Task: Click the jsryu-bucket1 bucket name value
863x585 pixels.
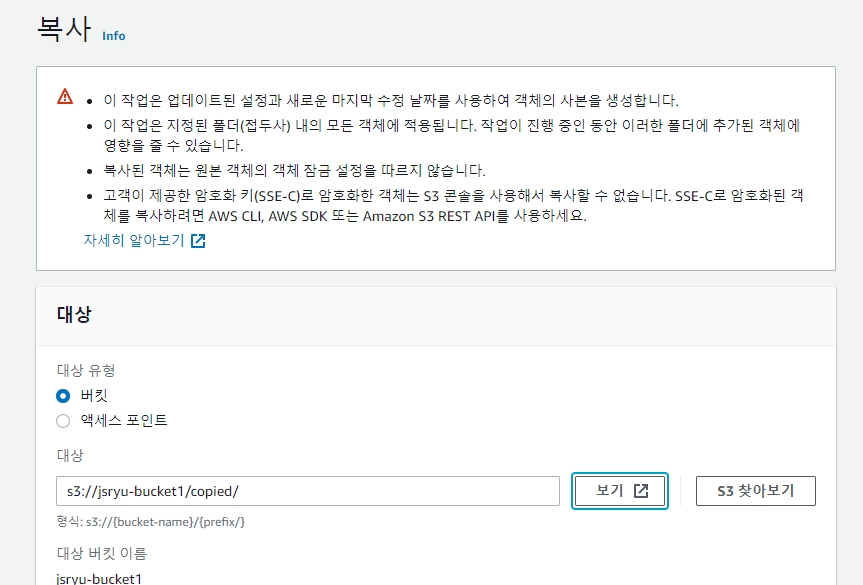Action: (x=99, y=578)
